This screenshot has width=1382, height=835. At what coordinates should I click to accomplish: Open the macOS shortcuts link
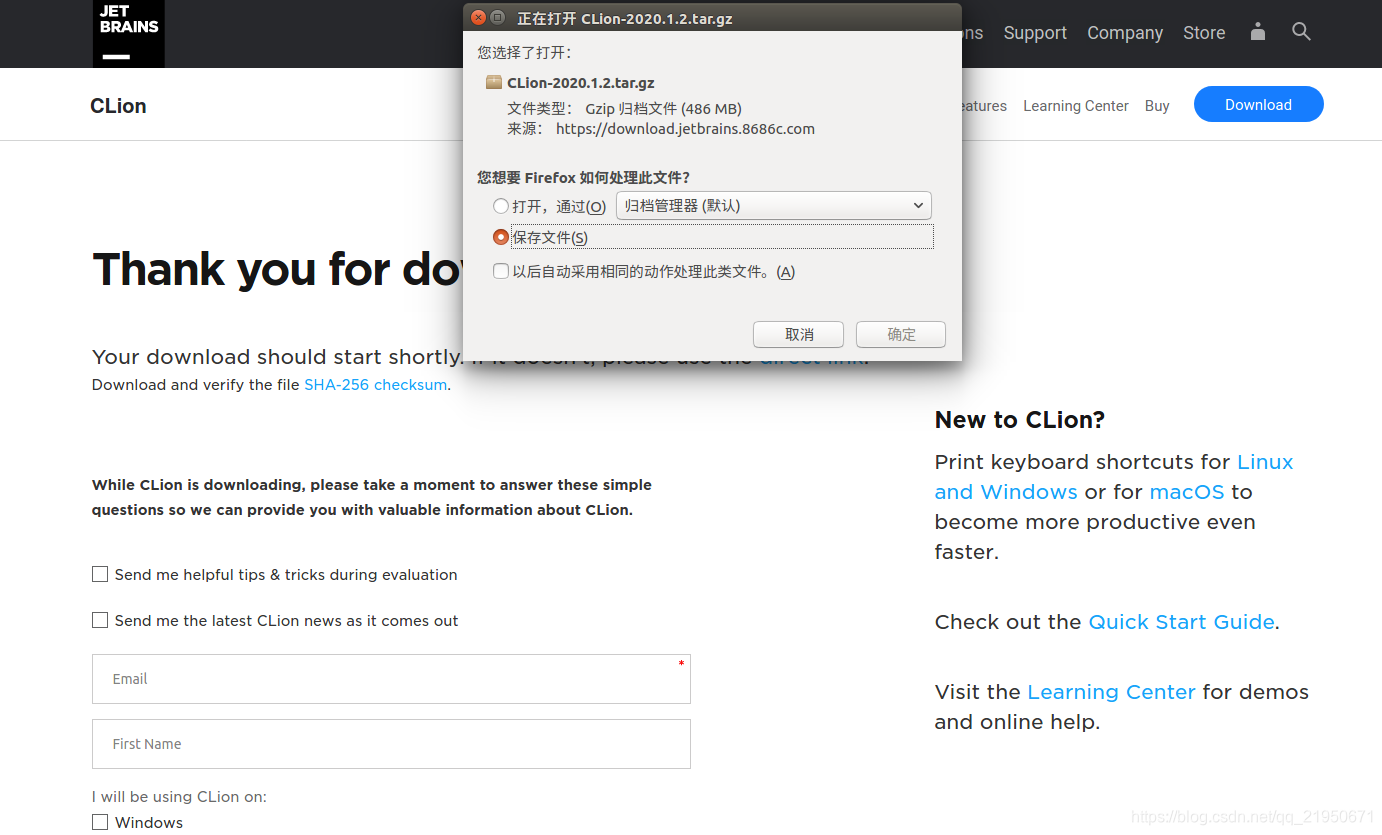tap(1187, 492)
